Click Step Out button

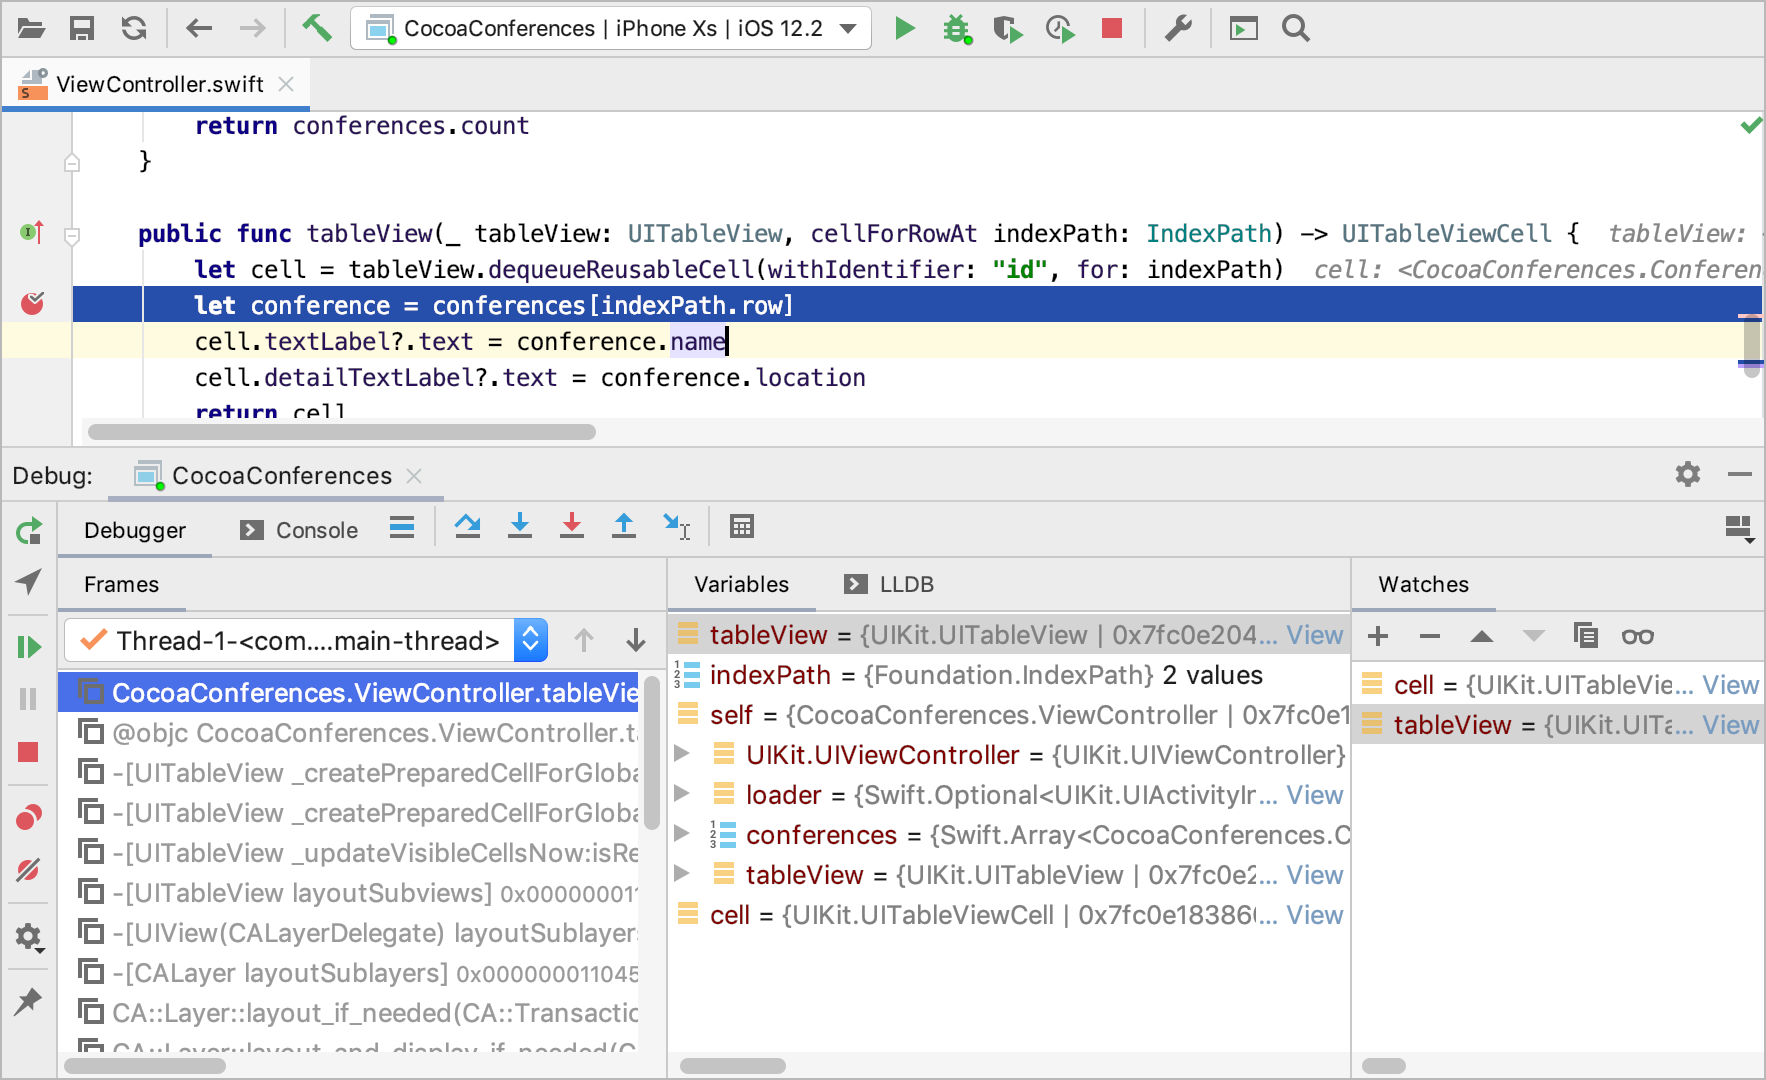(624, 526)
